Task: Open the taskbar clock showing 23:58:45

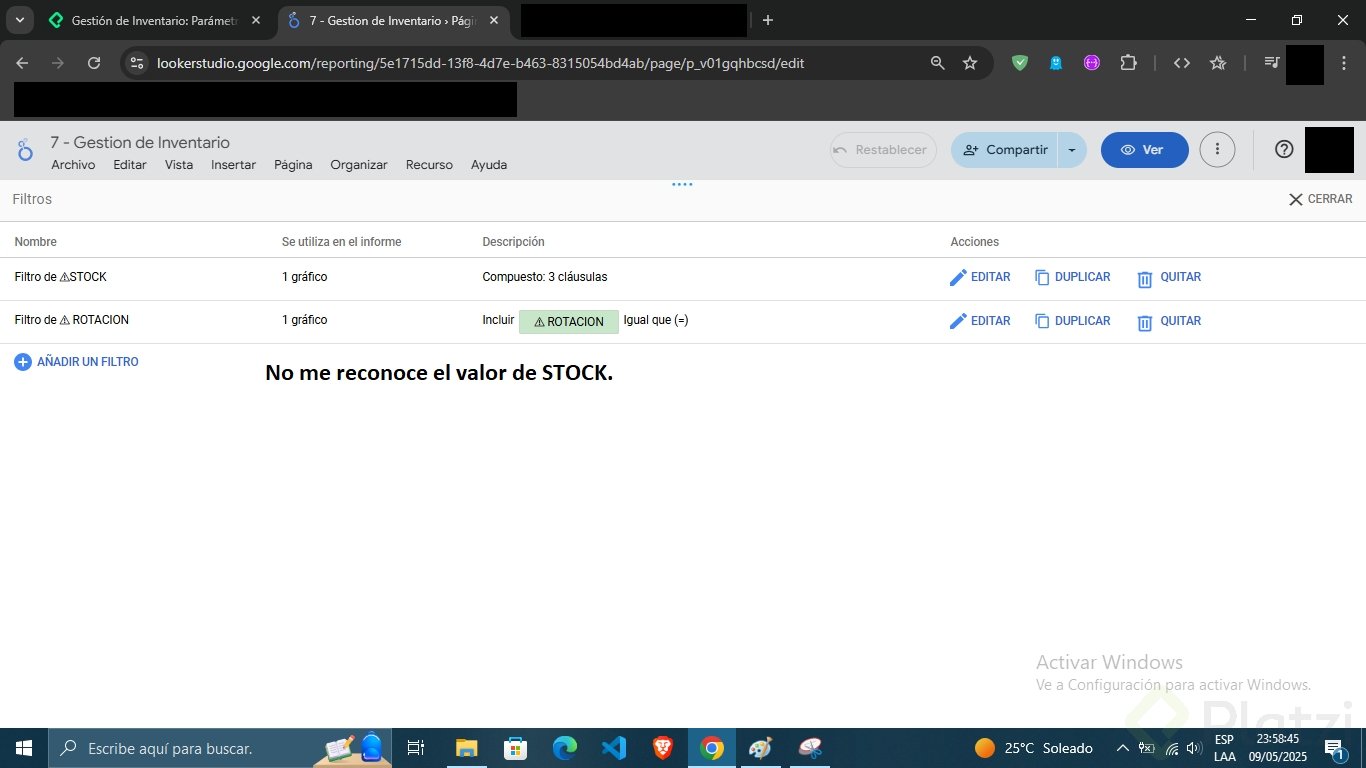Action: 1278,748
